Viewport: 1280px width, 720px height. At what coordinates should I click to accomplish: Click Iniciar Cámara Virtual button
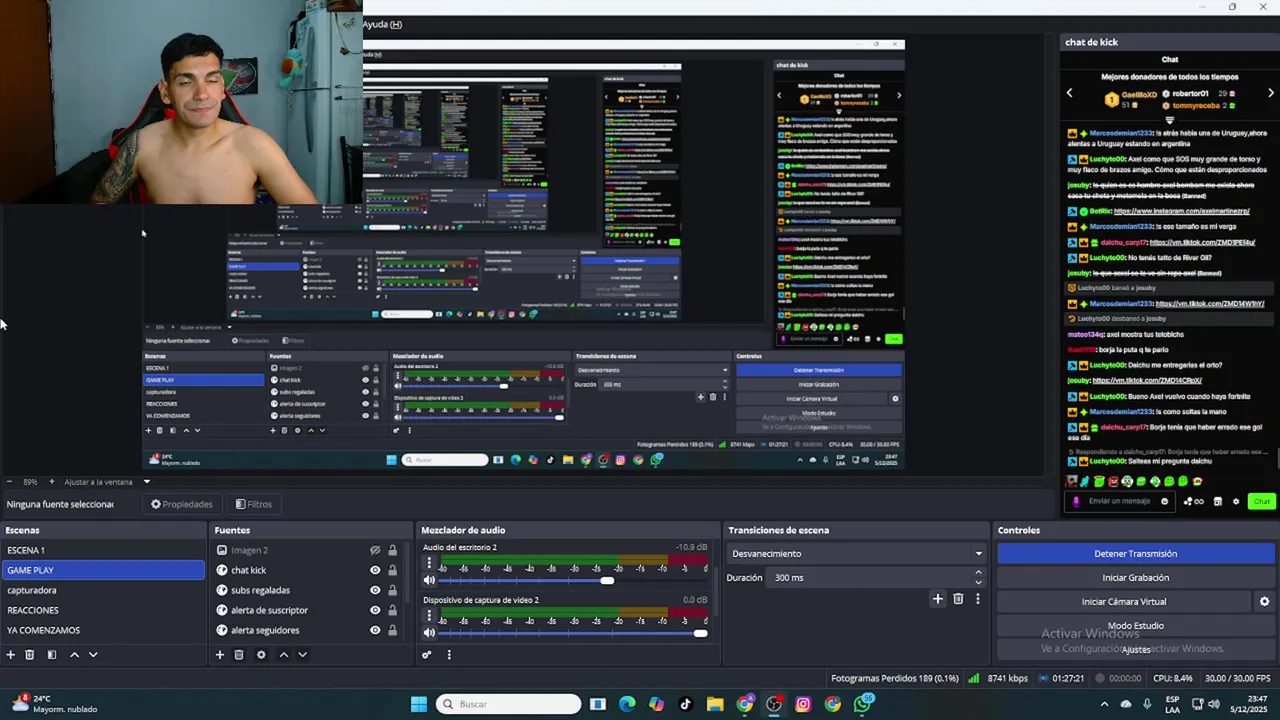[1124, 602]
